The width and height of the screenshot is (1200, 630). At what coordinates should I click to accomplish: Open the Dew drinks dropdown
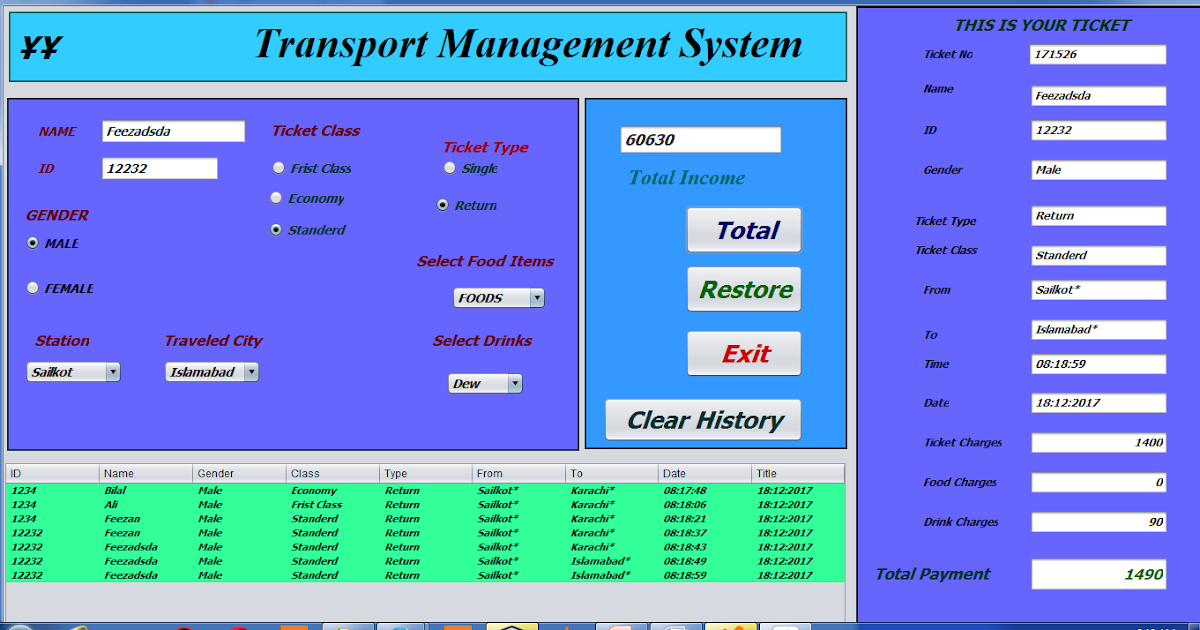[x=485, y=383]
